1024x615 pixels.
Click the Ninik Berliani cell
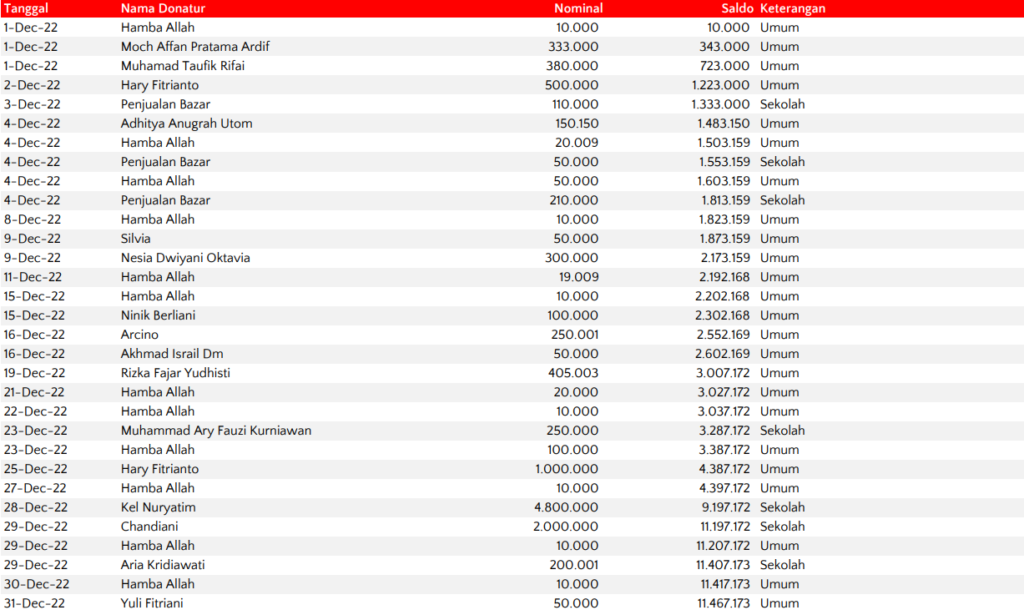tap(158, 316)
